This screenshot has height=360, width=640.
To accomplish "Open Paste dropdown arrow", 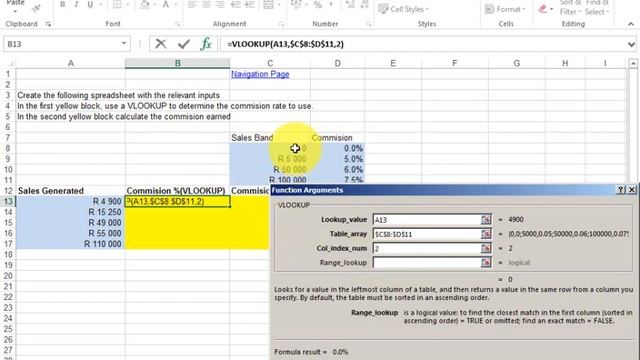I will click(16, 11).
